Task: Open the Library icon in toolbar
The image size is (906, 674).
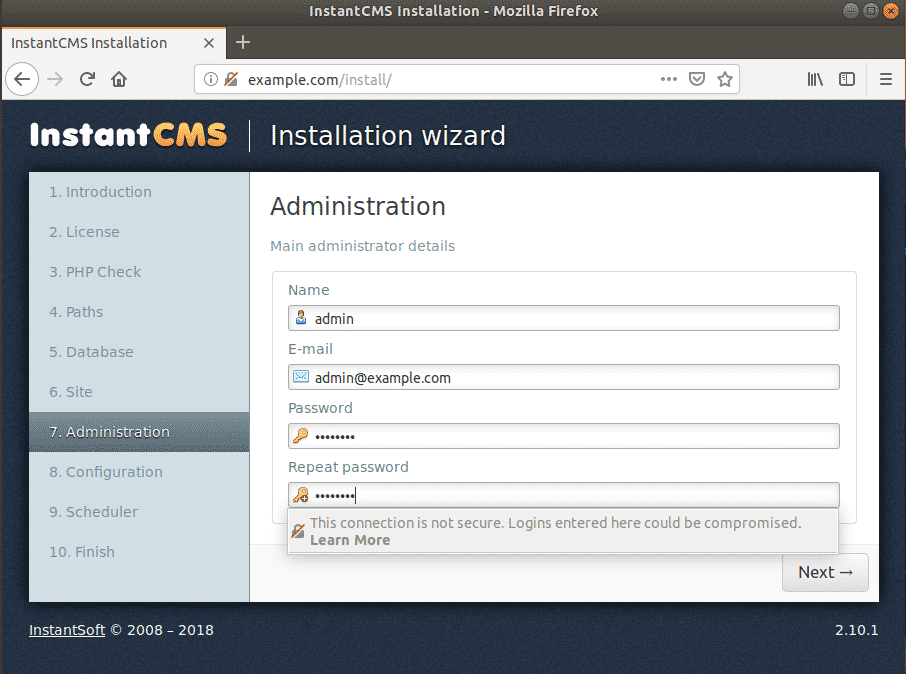Action: point(815,79)
